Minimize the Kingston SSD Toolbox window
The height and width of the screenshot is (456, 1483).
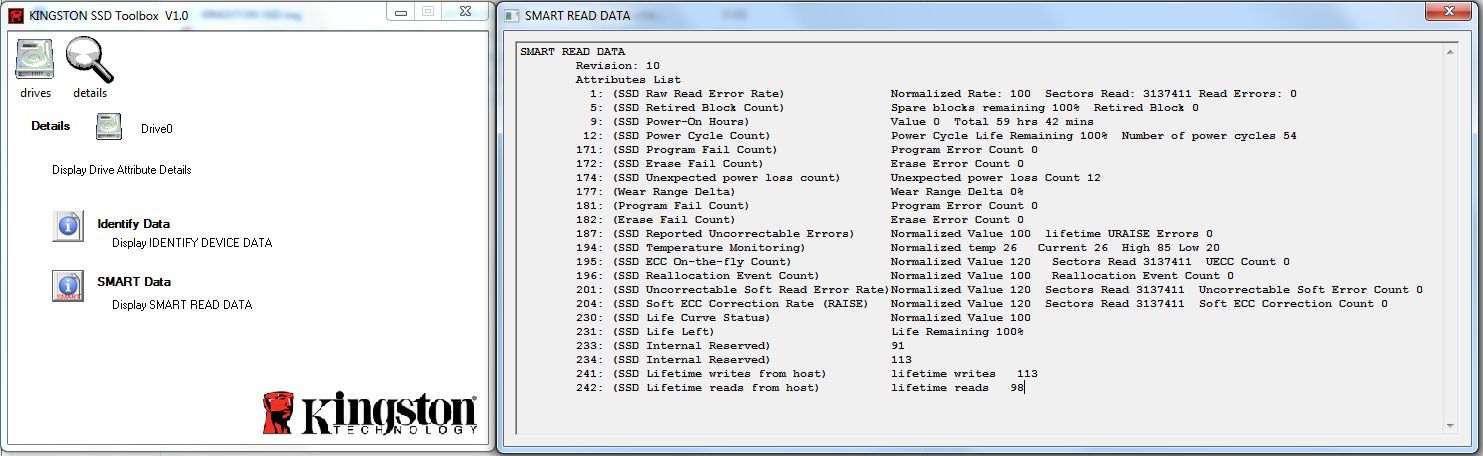click(x=402, y=11)
